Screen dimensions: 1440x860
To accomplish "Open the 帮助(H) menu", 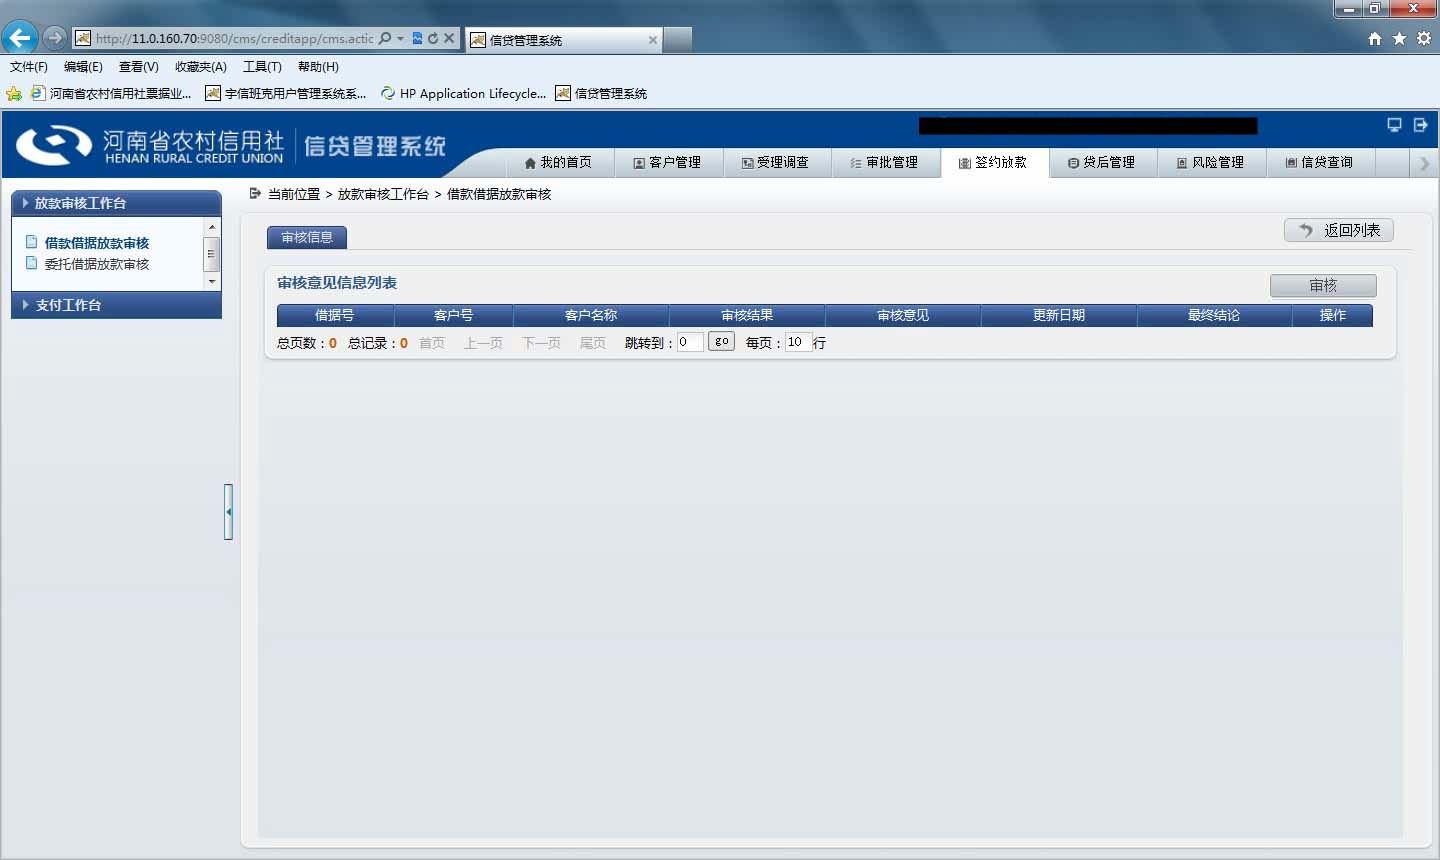I will coord(318,67).
